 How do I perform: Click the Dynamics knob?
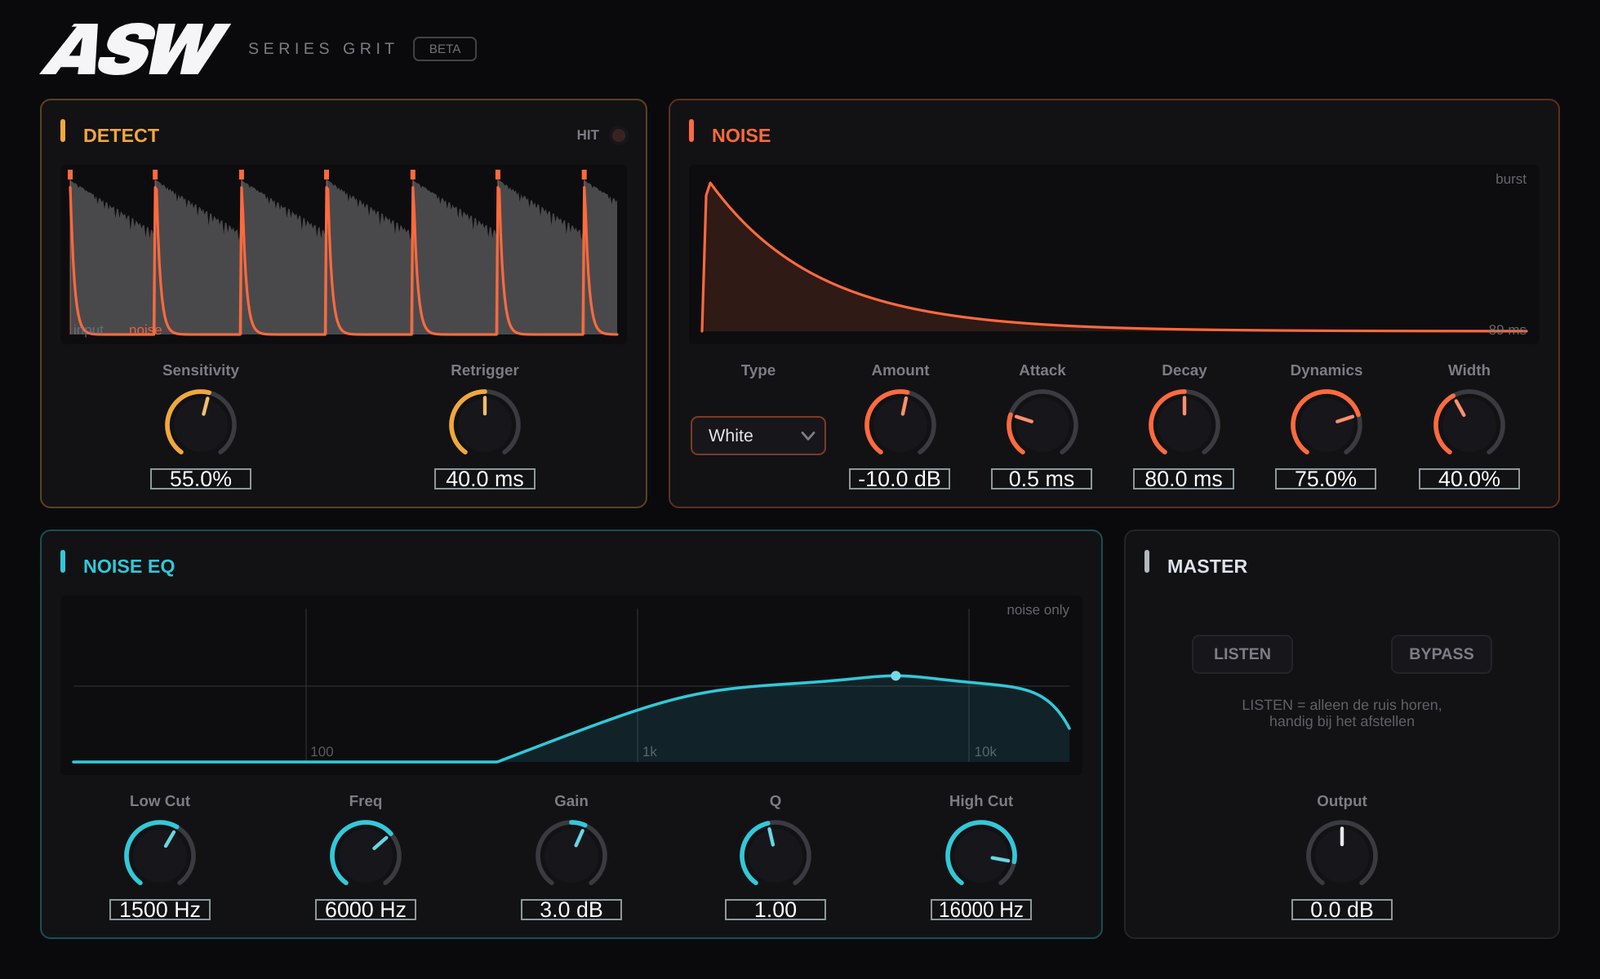click(1326, 424)
